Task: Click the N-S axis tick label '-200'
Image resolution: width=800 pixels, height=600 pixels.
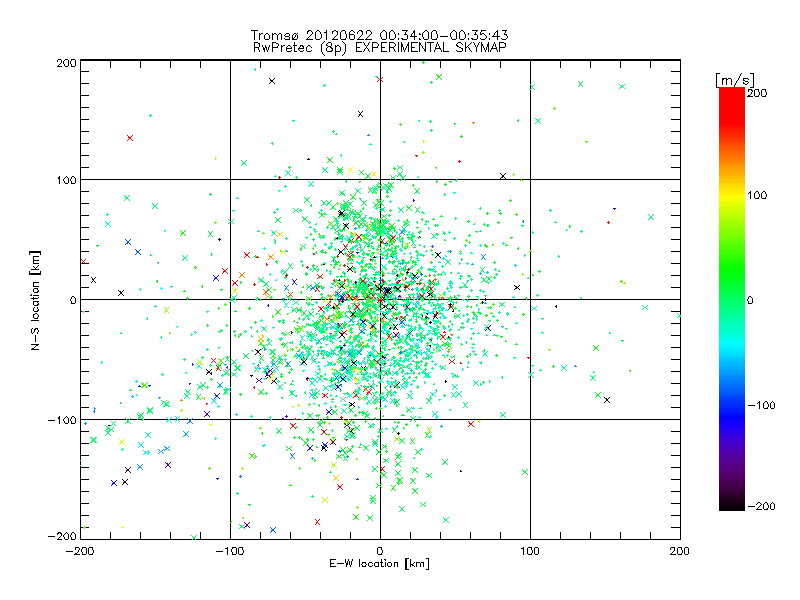Action: point(62,536)
